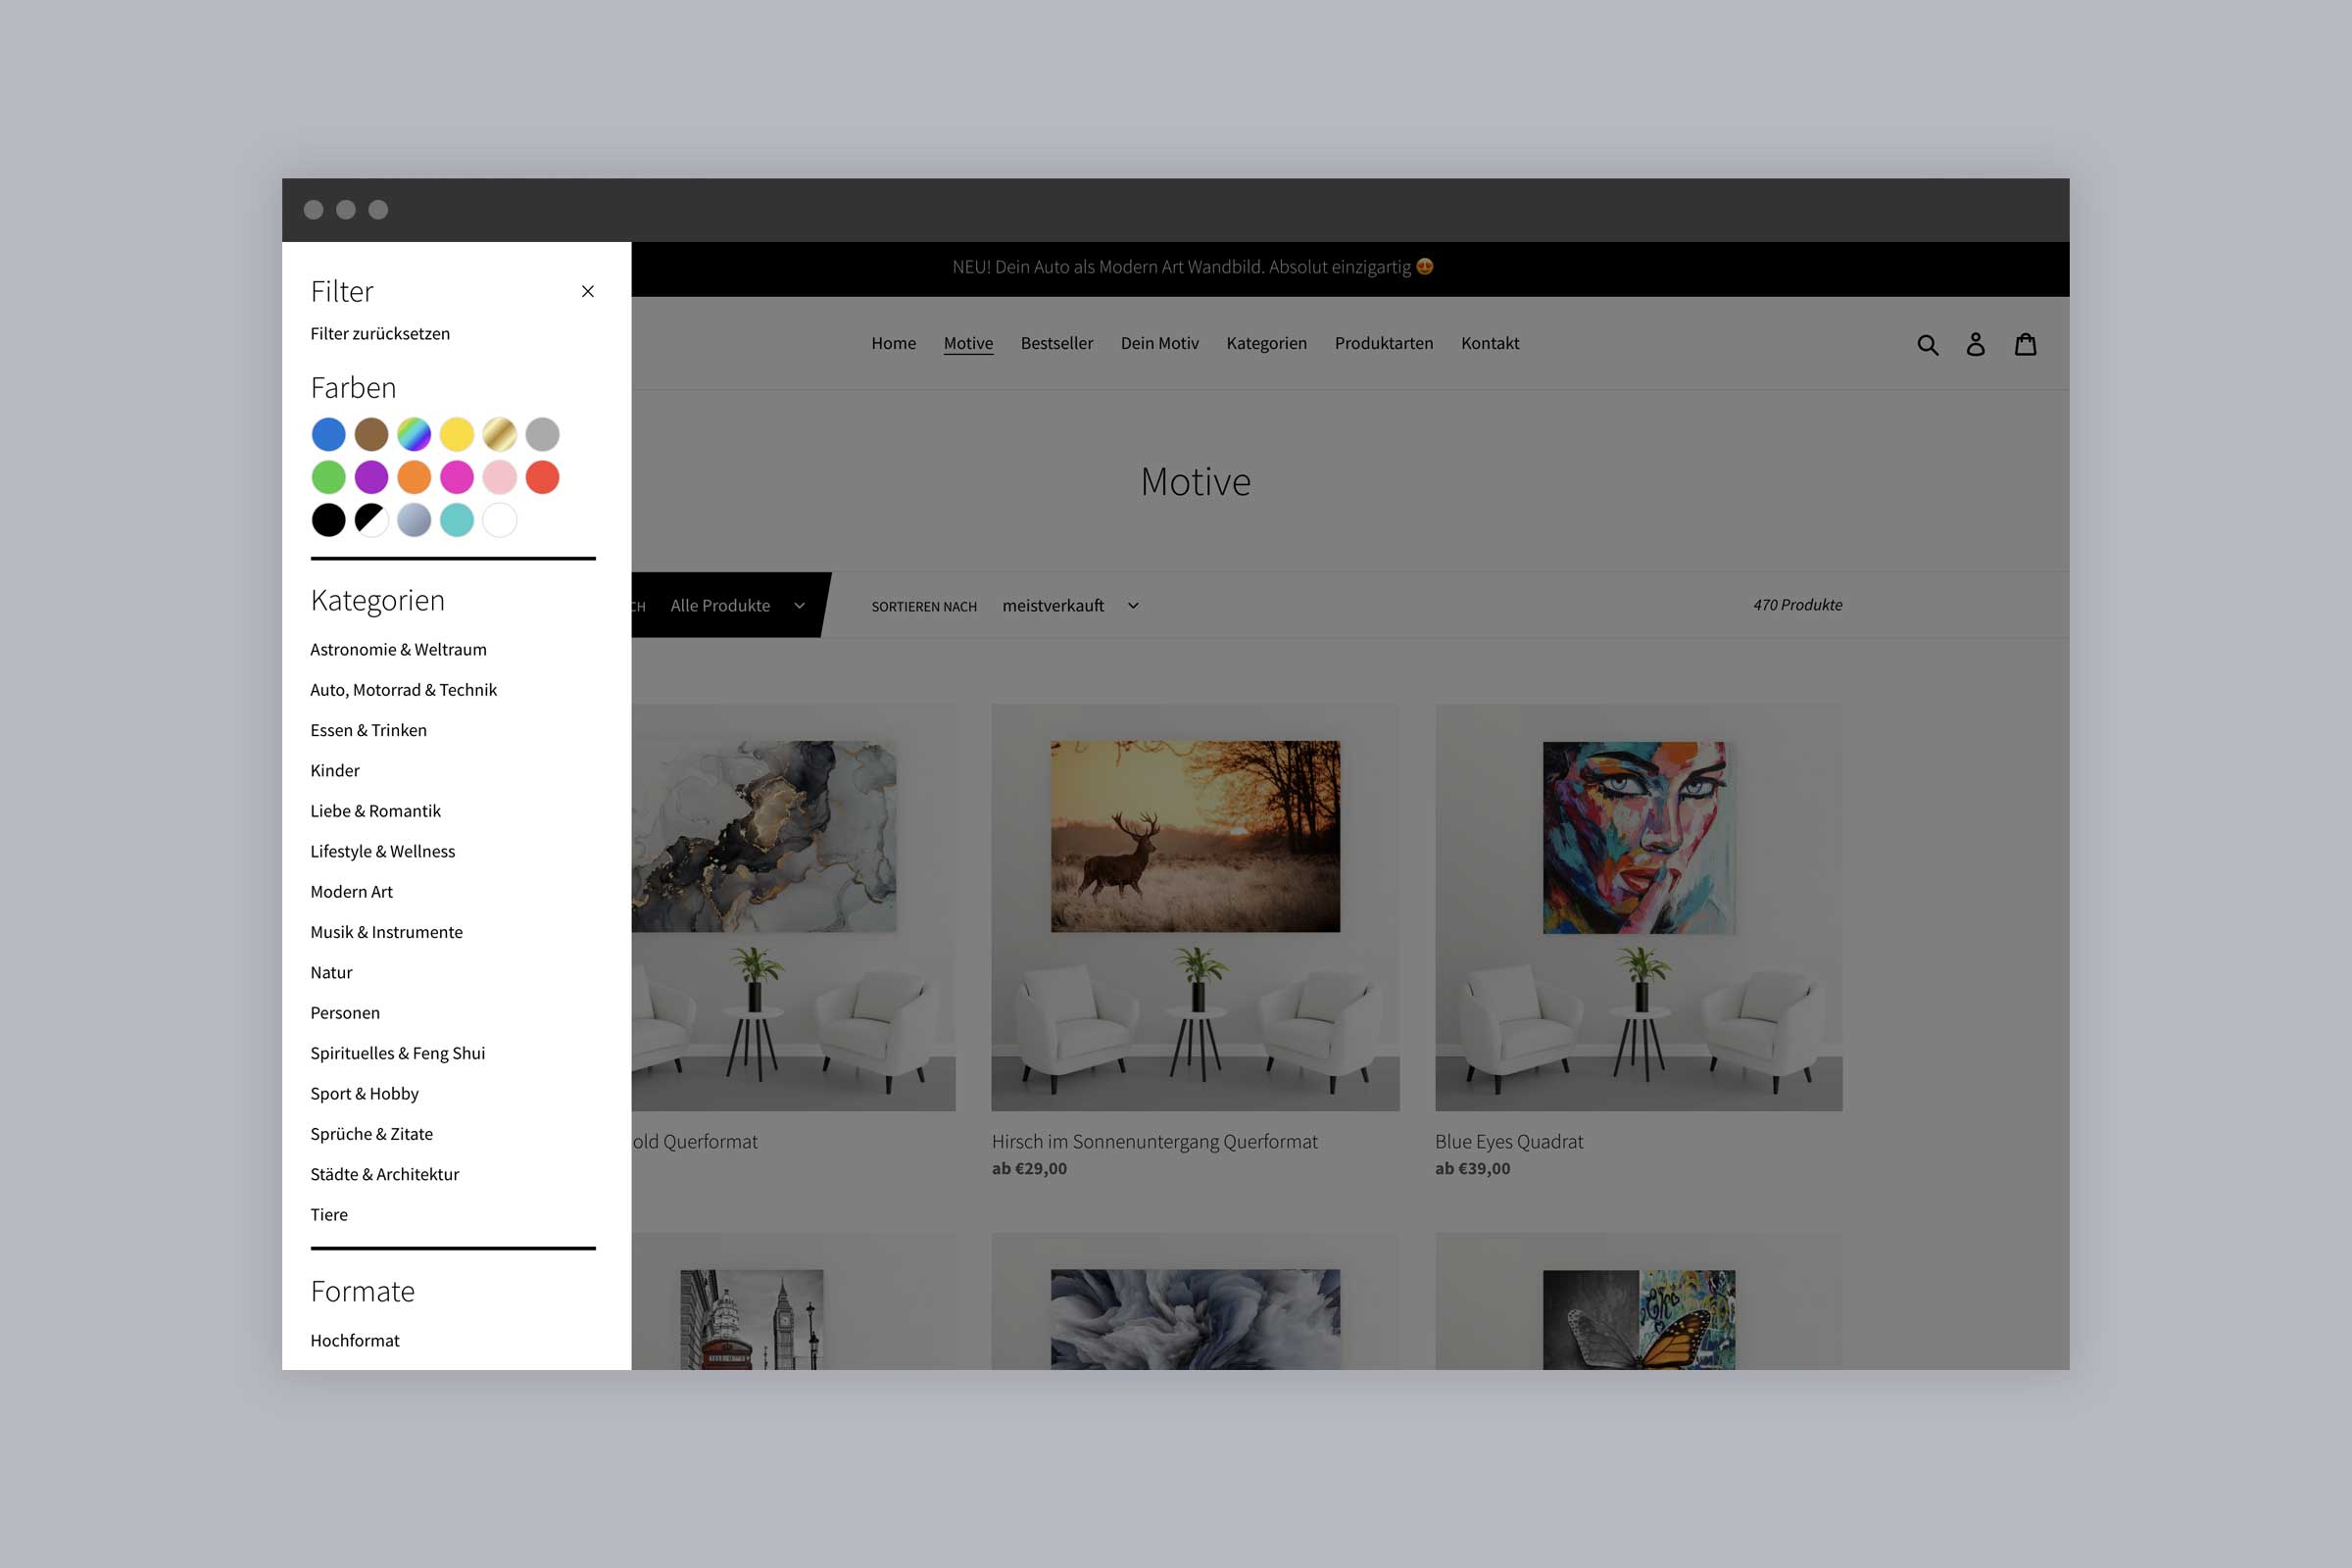Click Filter zurücksetzen link
The image size is (2352, 1568).
point(380,334)
